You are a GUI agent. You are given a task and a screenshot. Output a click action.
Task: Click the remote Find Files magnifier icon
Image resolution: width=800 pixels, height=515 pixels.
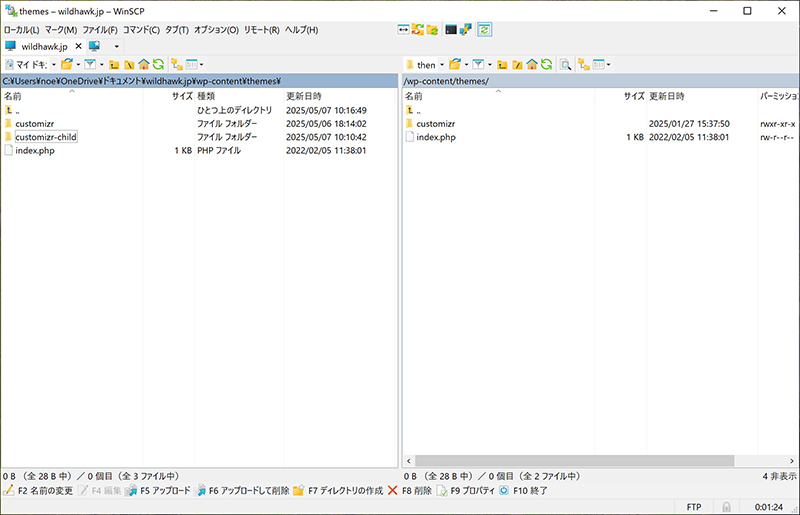pos(565,65)
